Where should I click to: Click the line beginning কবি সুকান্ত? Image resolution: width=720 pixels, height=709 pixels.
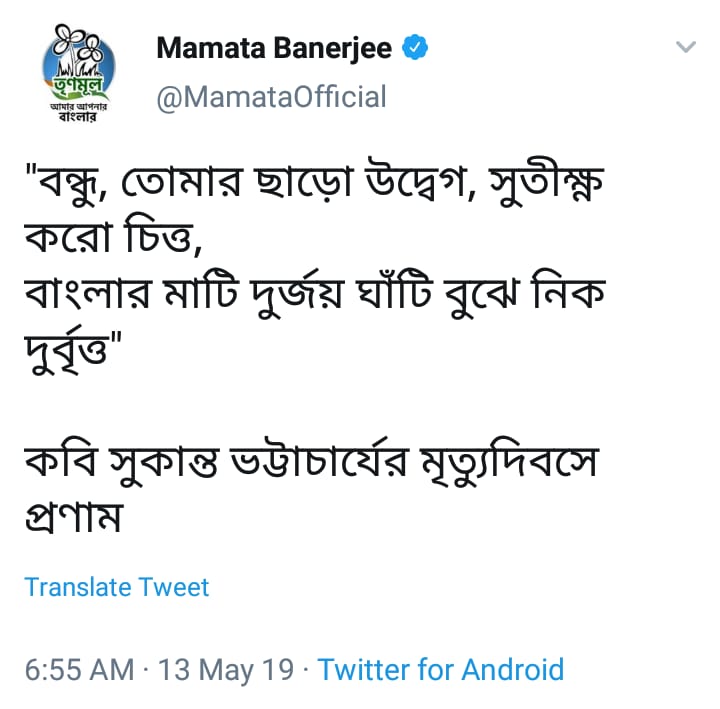point(312,460)
